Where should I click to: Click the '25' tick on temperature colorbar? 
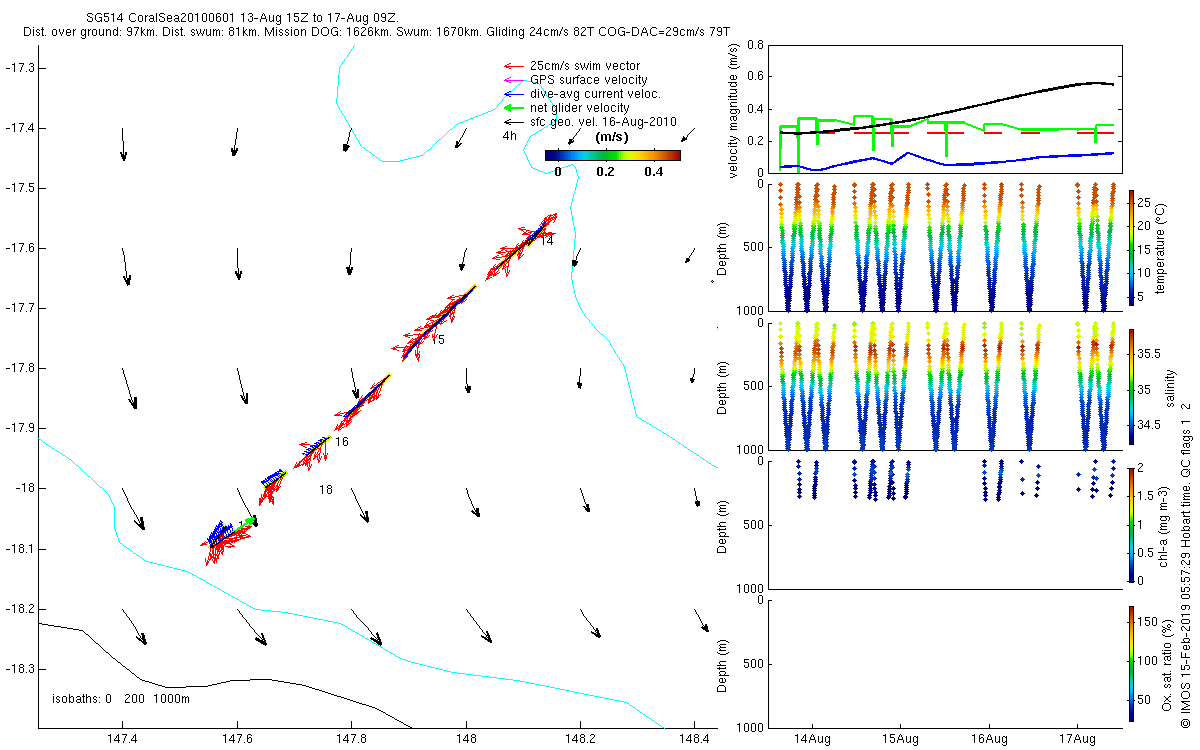tap(1145, 202)
